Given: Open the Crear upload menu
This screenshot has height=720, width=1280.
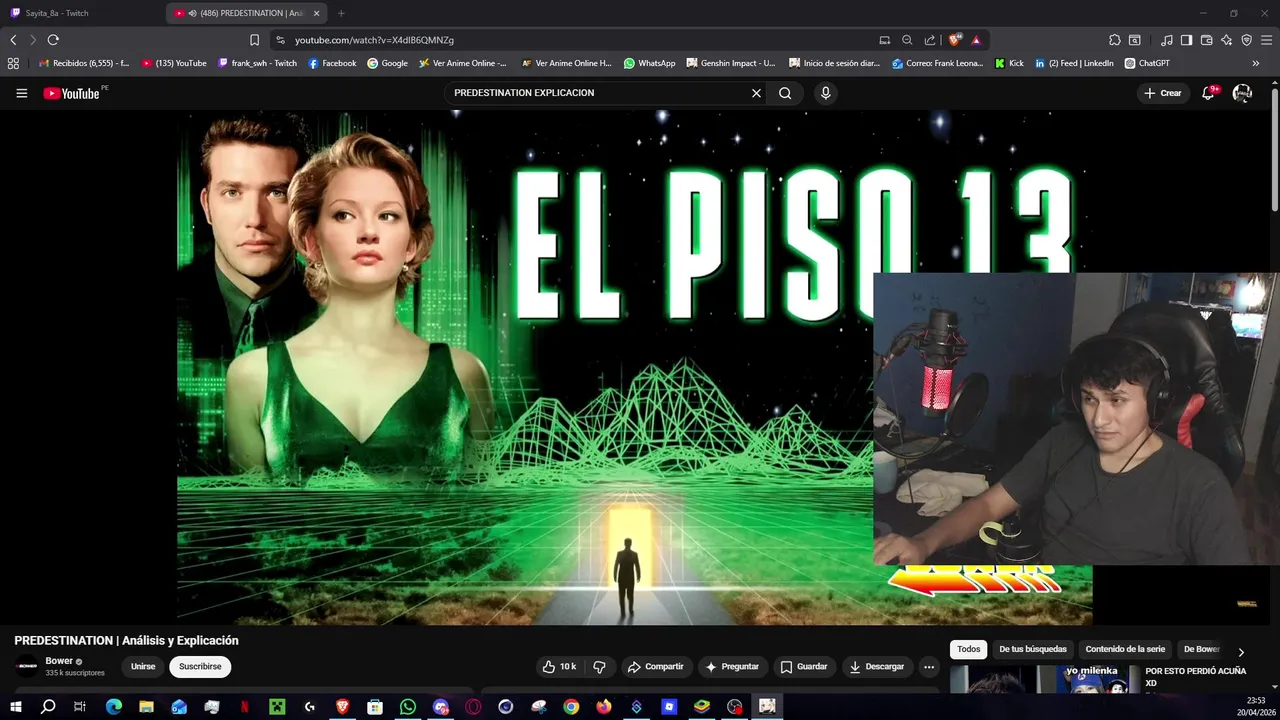Looking at the screenshot, I should [1163, 93].
